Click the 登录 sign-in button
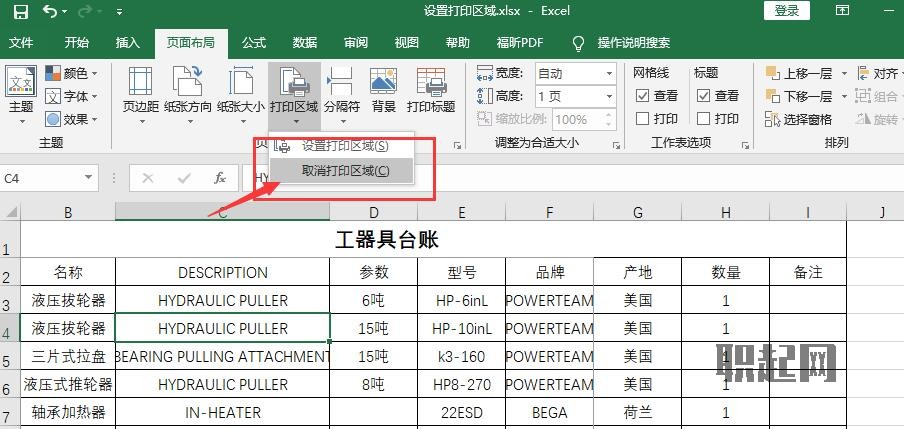 [x=786, y=11]
